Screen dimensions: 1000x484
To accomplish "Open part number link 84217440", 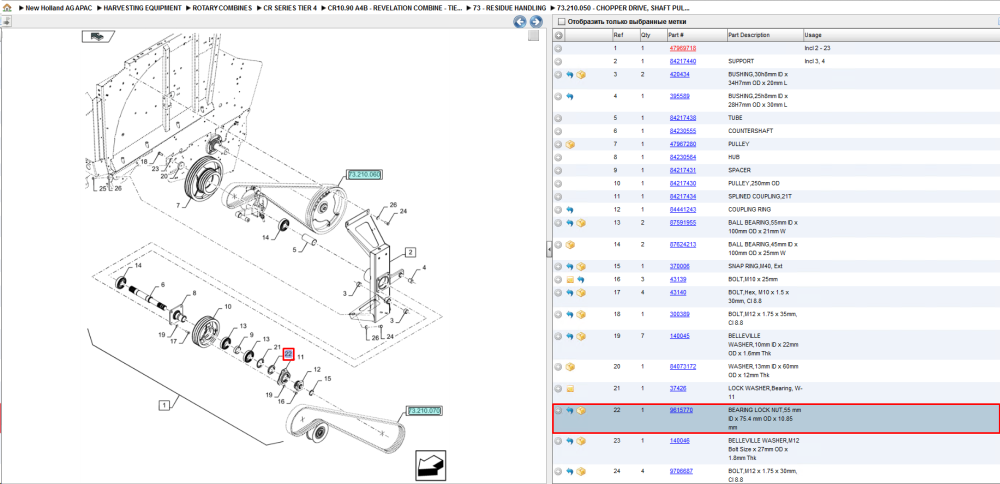I will click(682, 62).
